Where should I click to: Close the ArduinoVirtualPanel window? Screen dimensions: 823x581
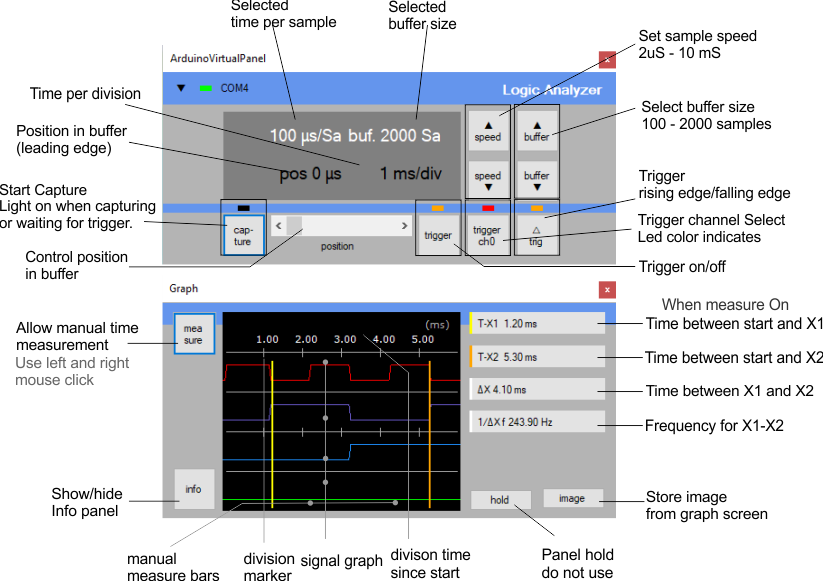(x=607, y=59)
